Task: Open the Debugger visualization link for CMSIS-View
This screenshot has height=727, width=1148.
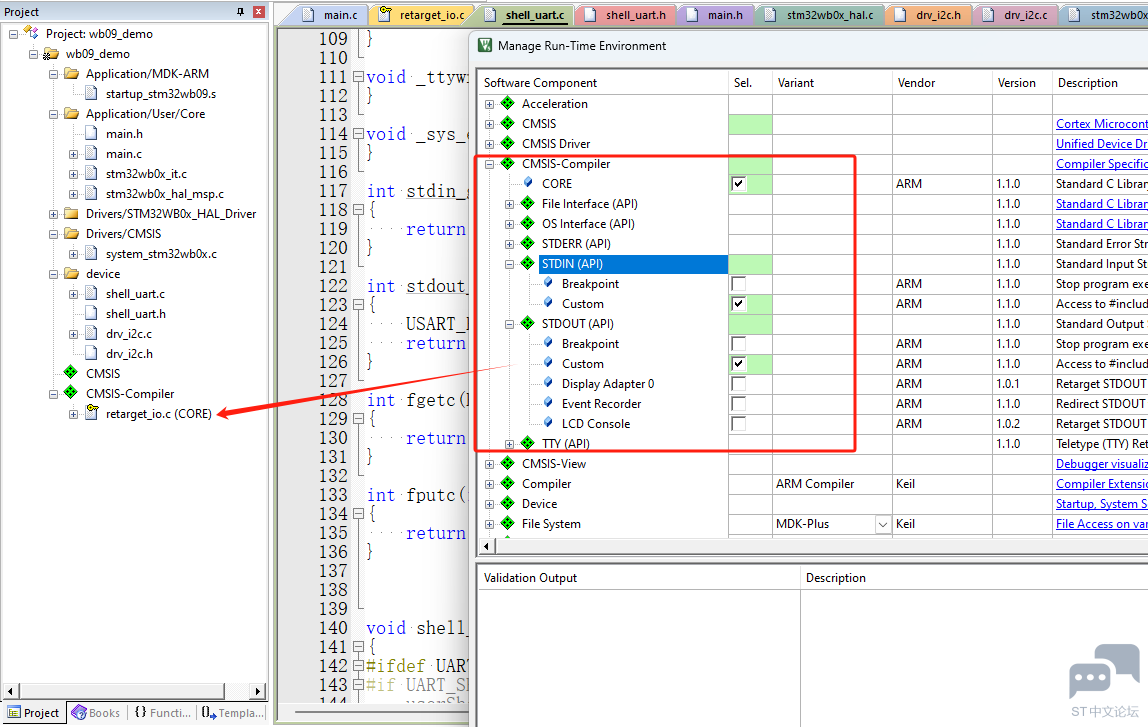Action: click(x=1102, y=463)
